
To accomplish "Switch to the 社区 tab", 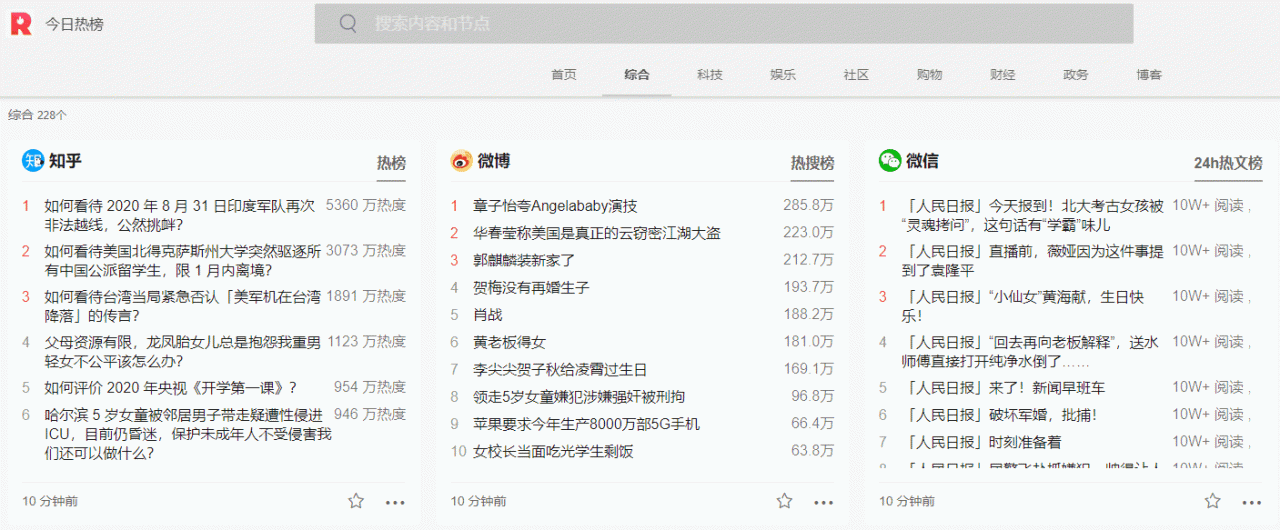I will pyautogui.click(x=856, y=75).
